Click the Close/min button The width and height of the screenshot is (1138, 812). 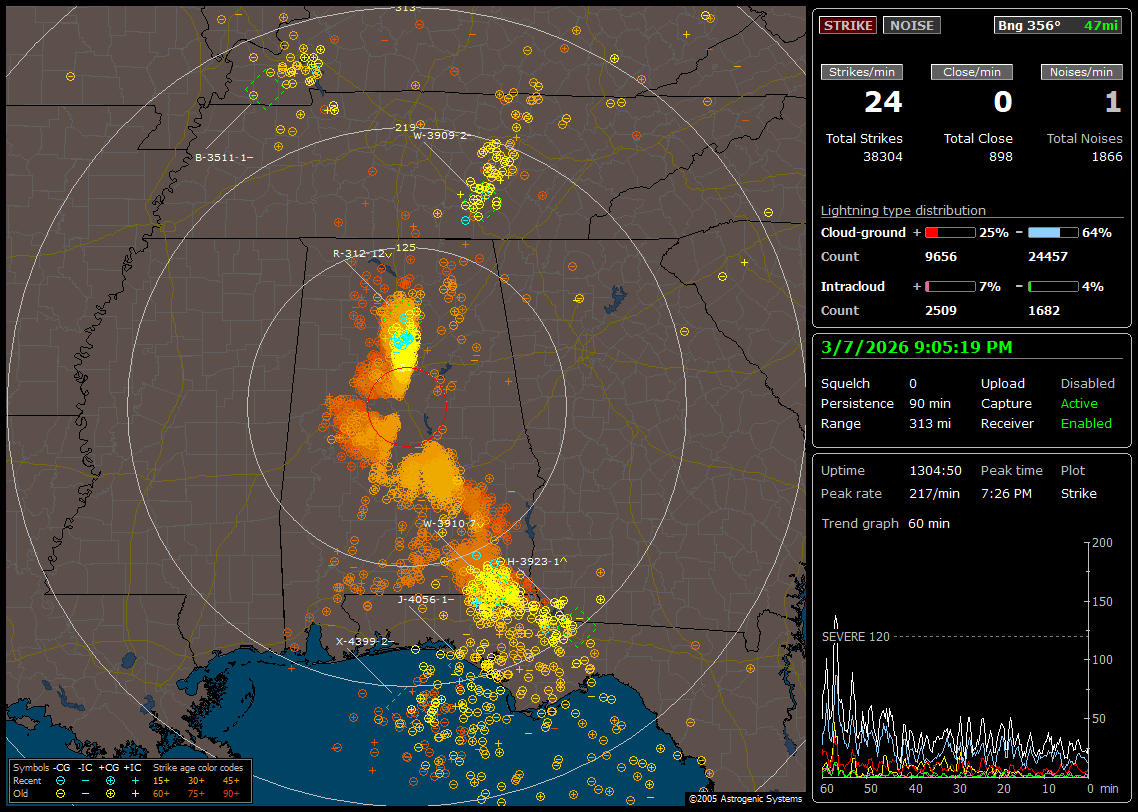(x=972, y=72)
